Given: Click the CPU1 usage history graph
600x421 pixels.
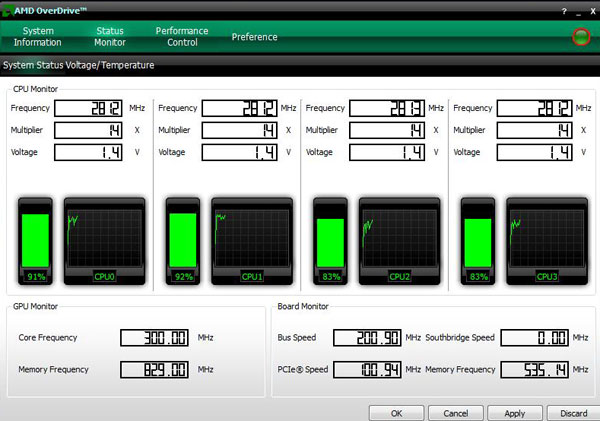Looking at the screenshot, I should point(252,241).
